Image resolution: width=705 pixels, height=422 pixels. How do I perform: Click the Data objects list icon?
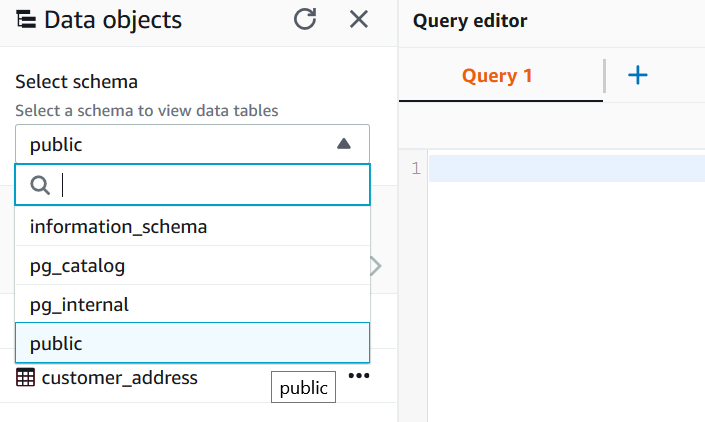27,19
